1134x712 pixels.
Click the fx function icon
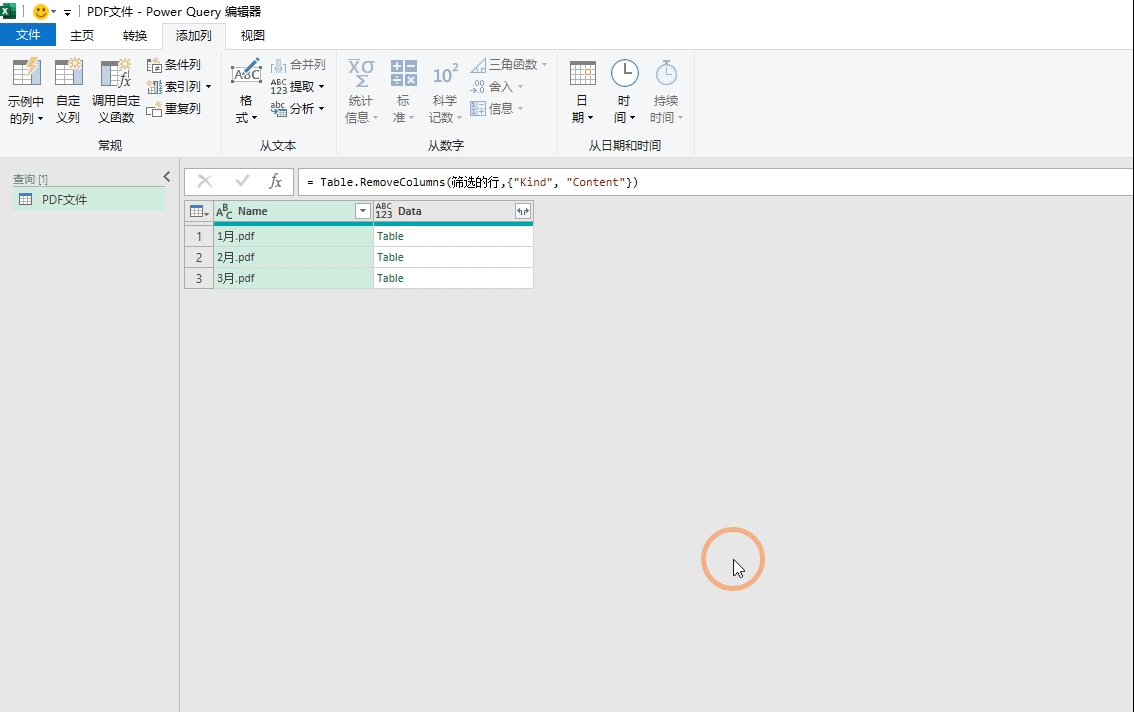(x=276, y=182)
